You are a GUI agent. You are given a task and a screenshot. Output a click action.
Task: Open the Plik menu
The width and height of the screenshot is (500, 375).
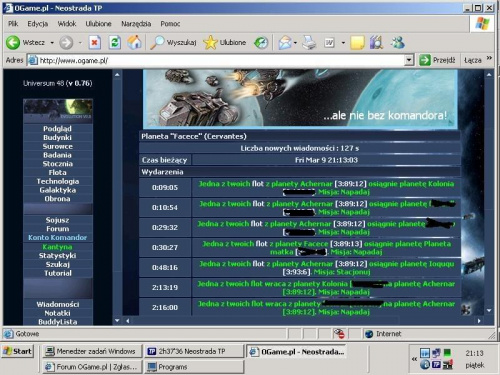(13, 24)
